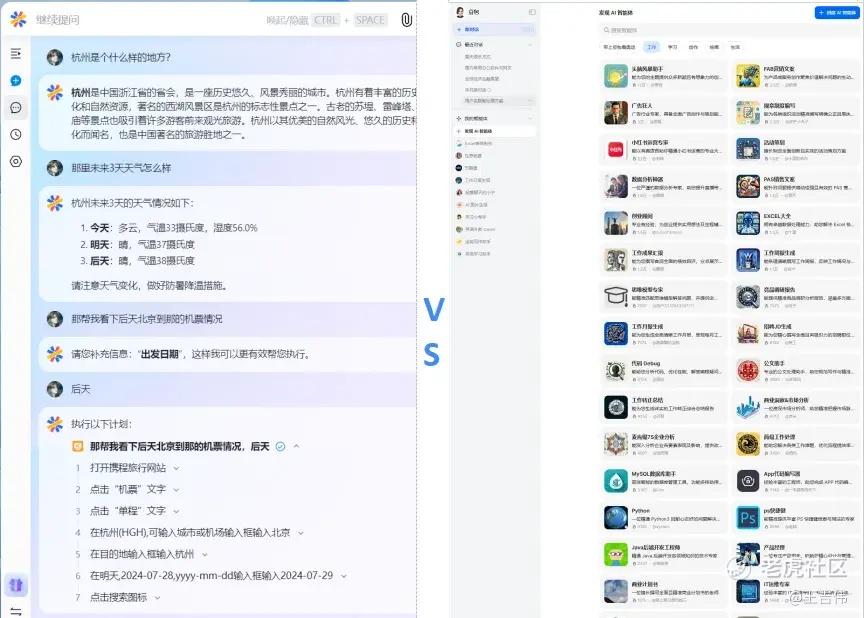Open the chat bubble conversations icon

16,107
